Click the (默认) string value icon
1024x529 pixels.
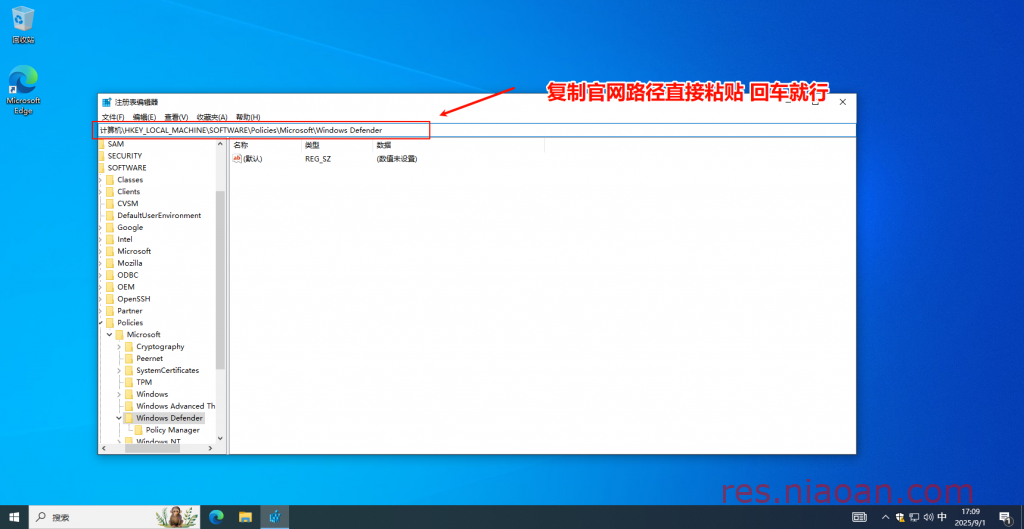(x=237, y=159)
